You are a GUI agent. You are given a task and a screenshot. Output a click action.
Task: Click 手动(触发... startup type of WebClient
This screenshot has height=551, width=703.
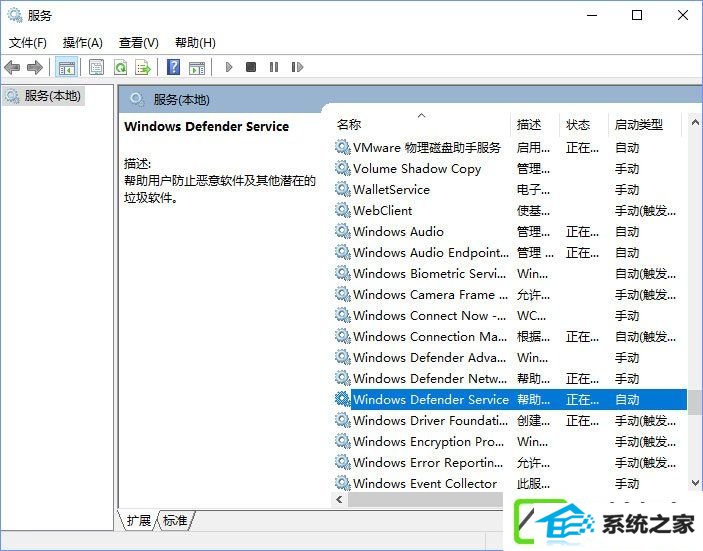click(645, 210)
